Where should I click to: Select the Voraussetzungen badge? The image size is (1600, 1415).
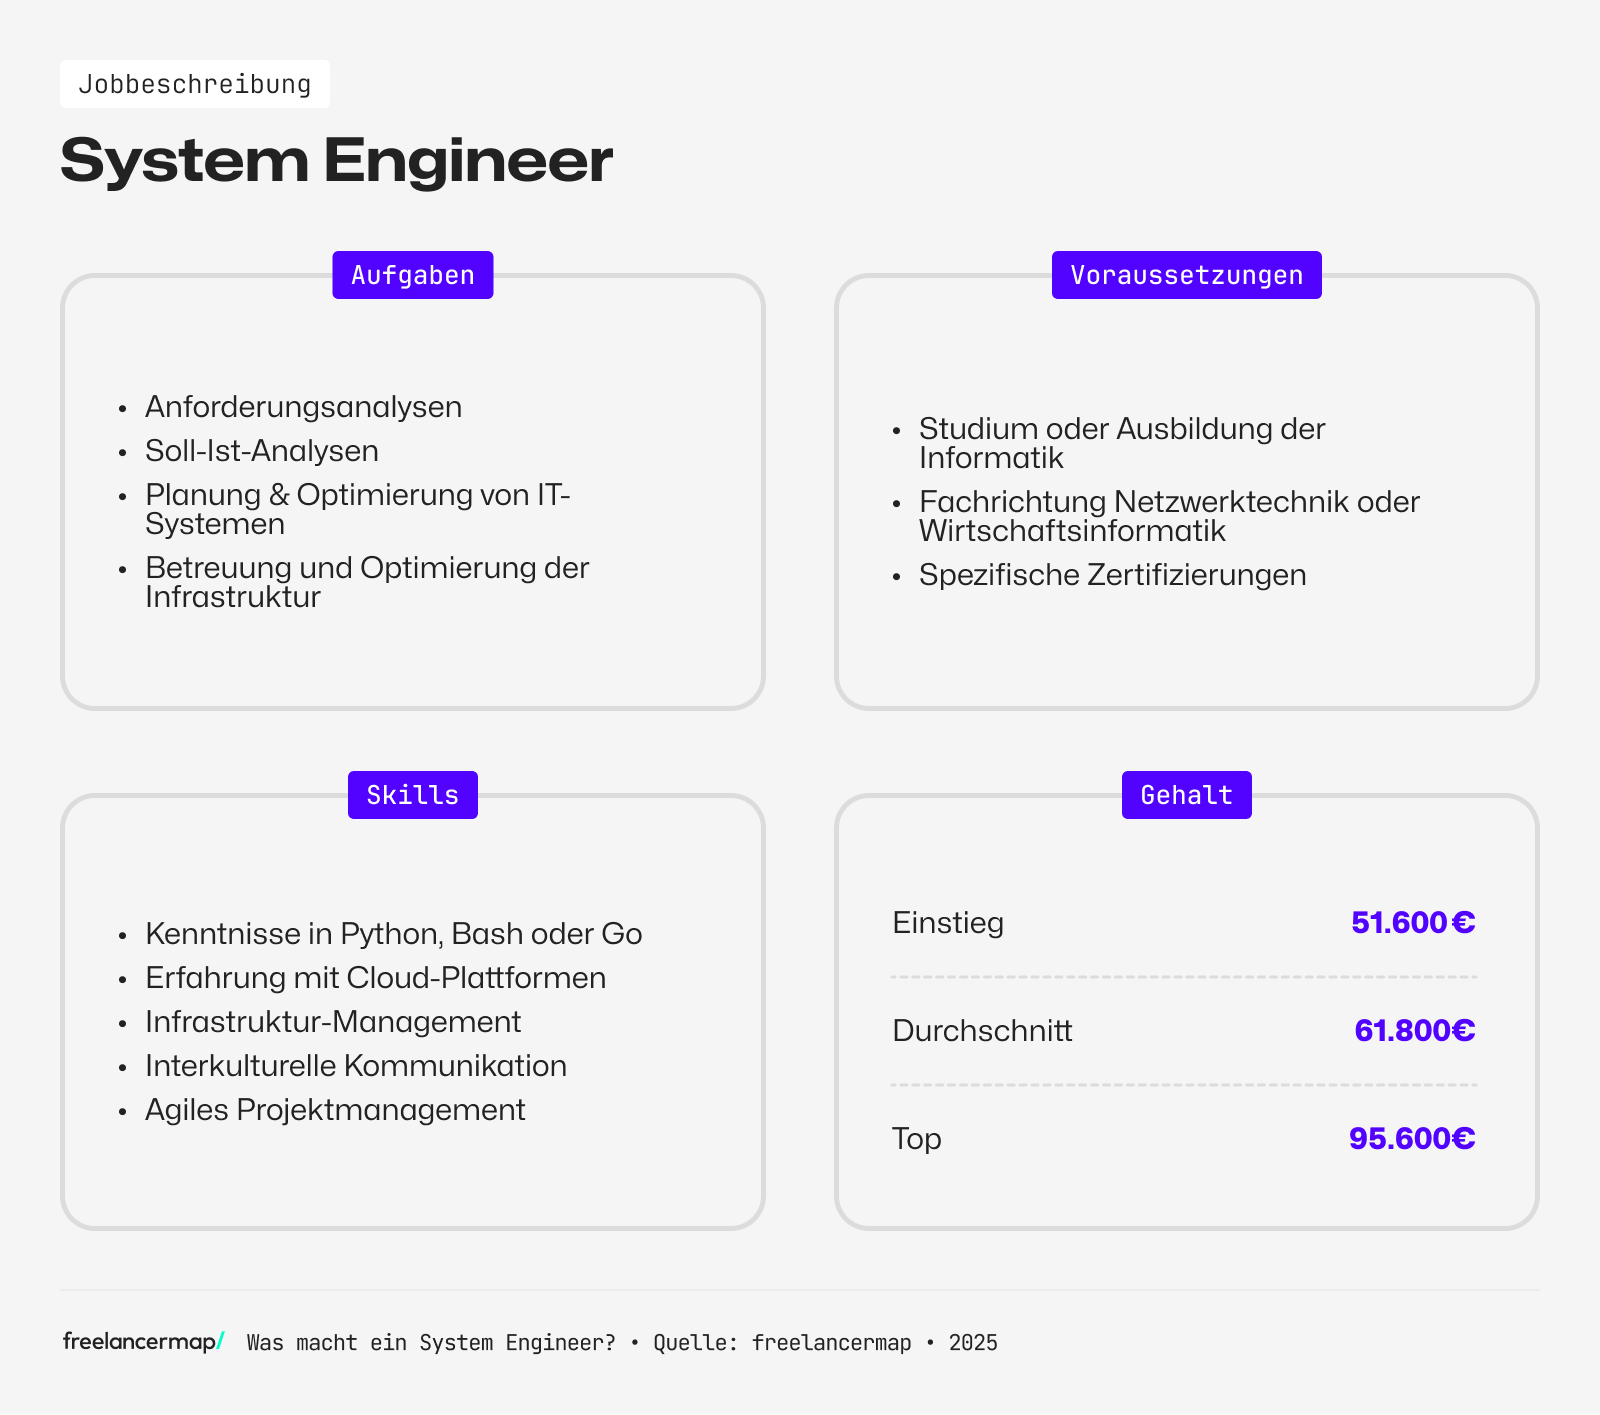pyautogui.click(x=1186, y=274)
